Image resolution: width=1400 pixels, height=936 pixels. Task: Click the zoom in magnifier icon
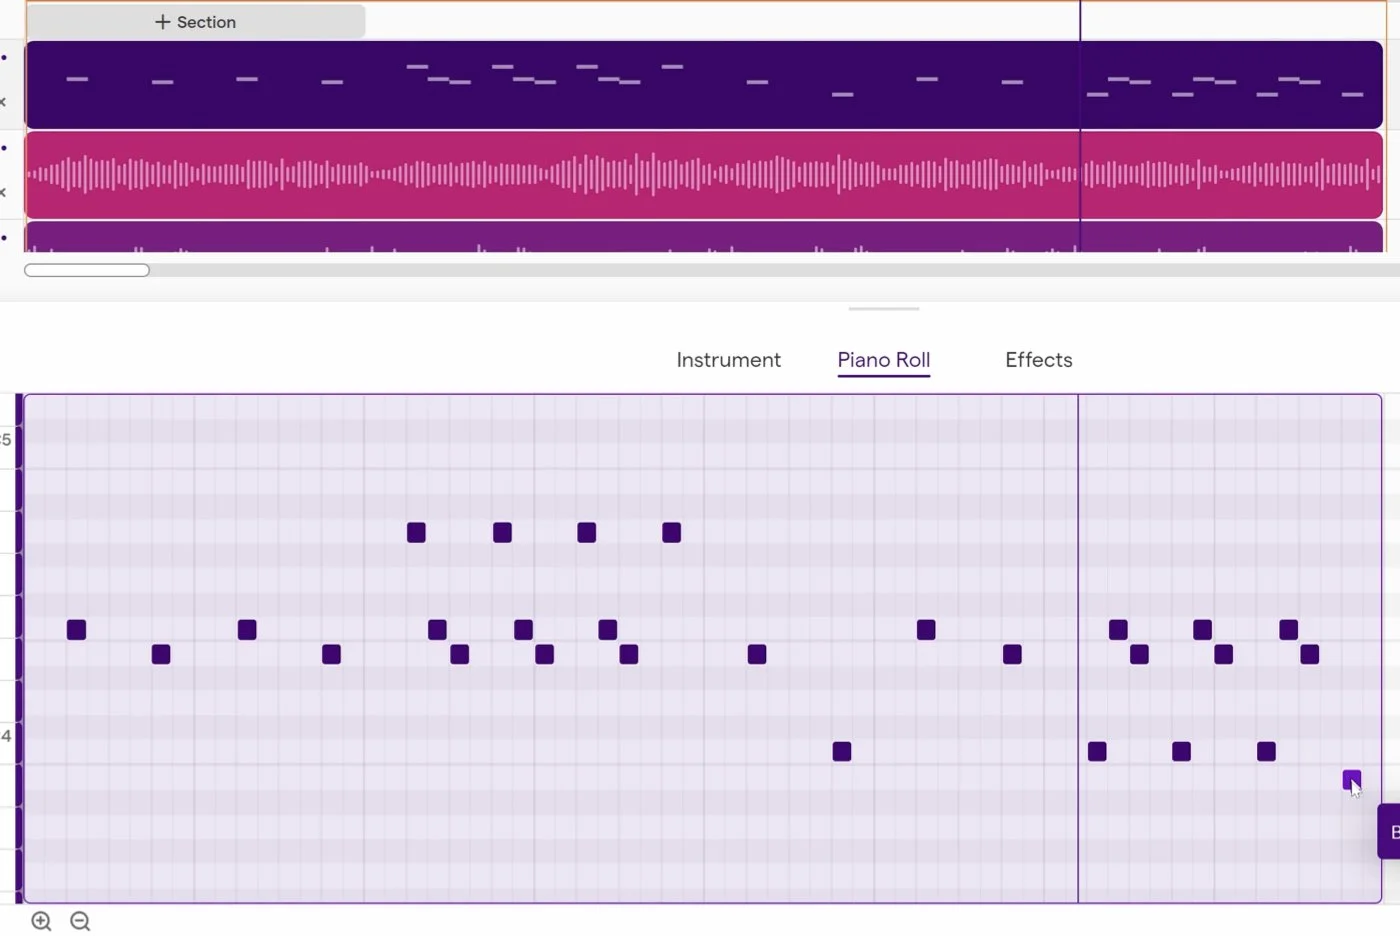(41, 921)
